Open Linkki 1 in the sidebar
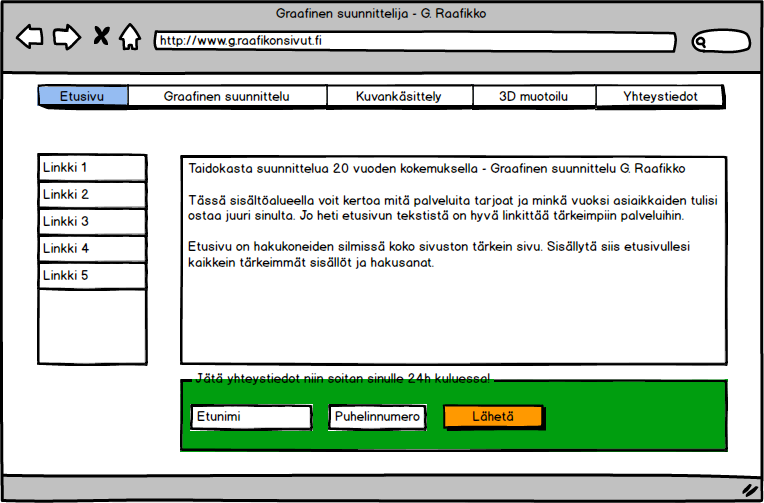This screenshot has width=764, height=503. tap(92, 168)
